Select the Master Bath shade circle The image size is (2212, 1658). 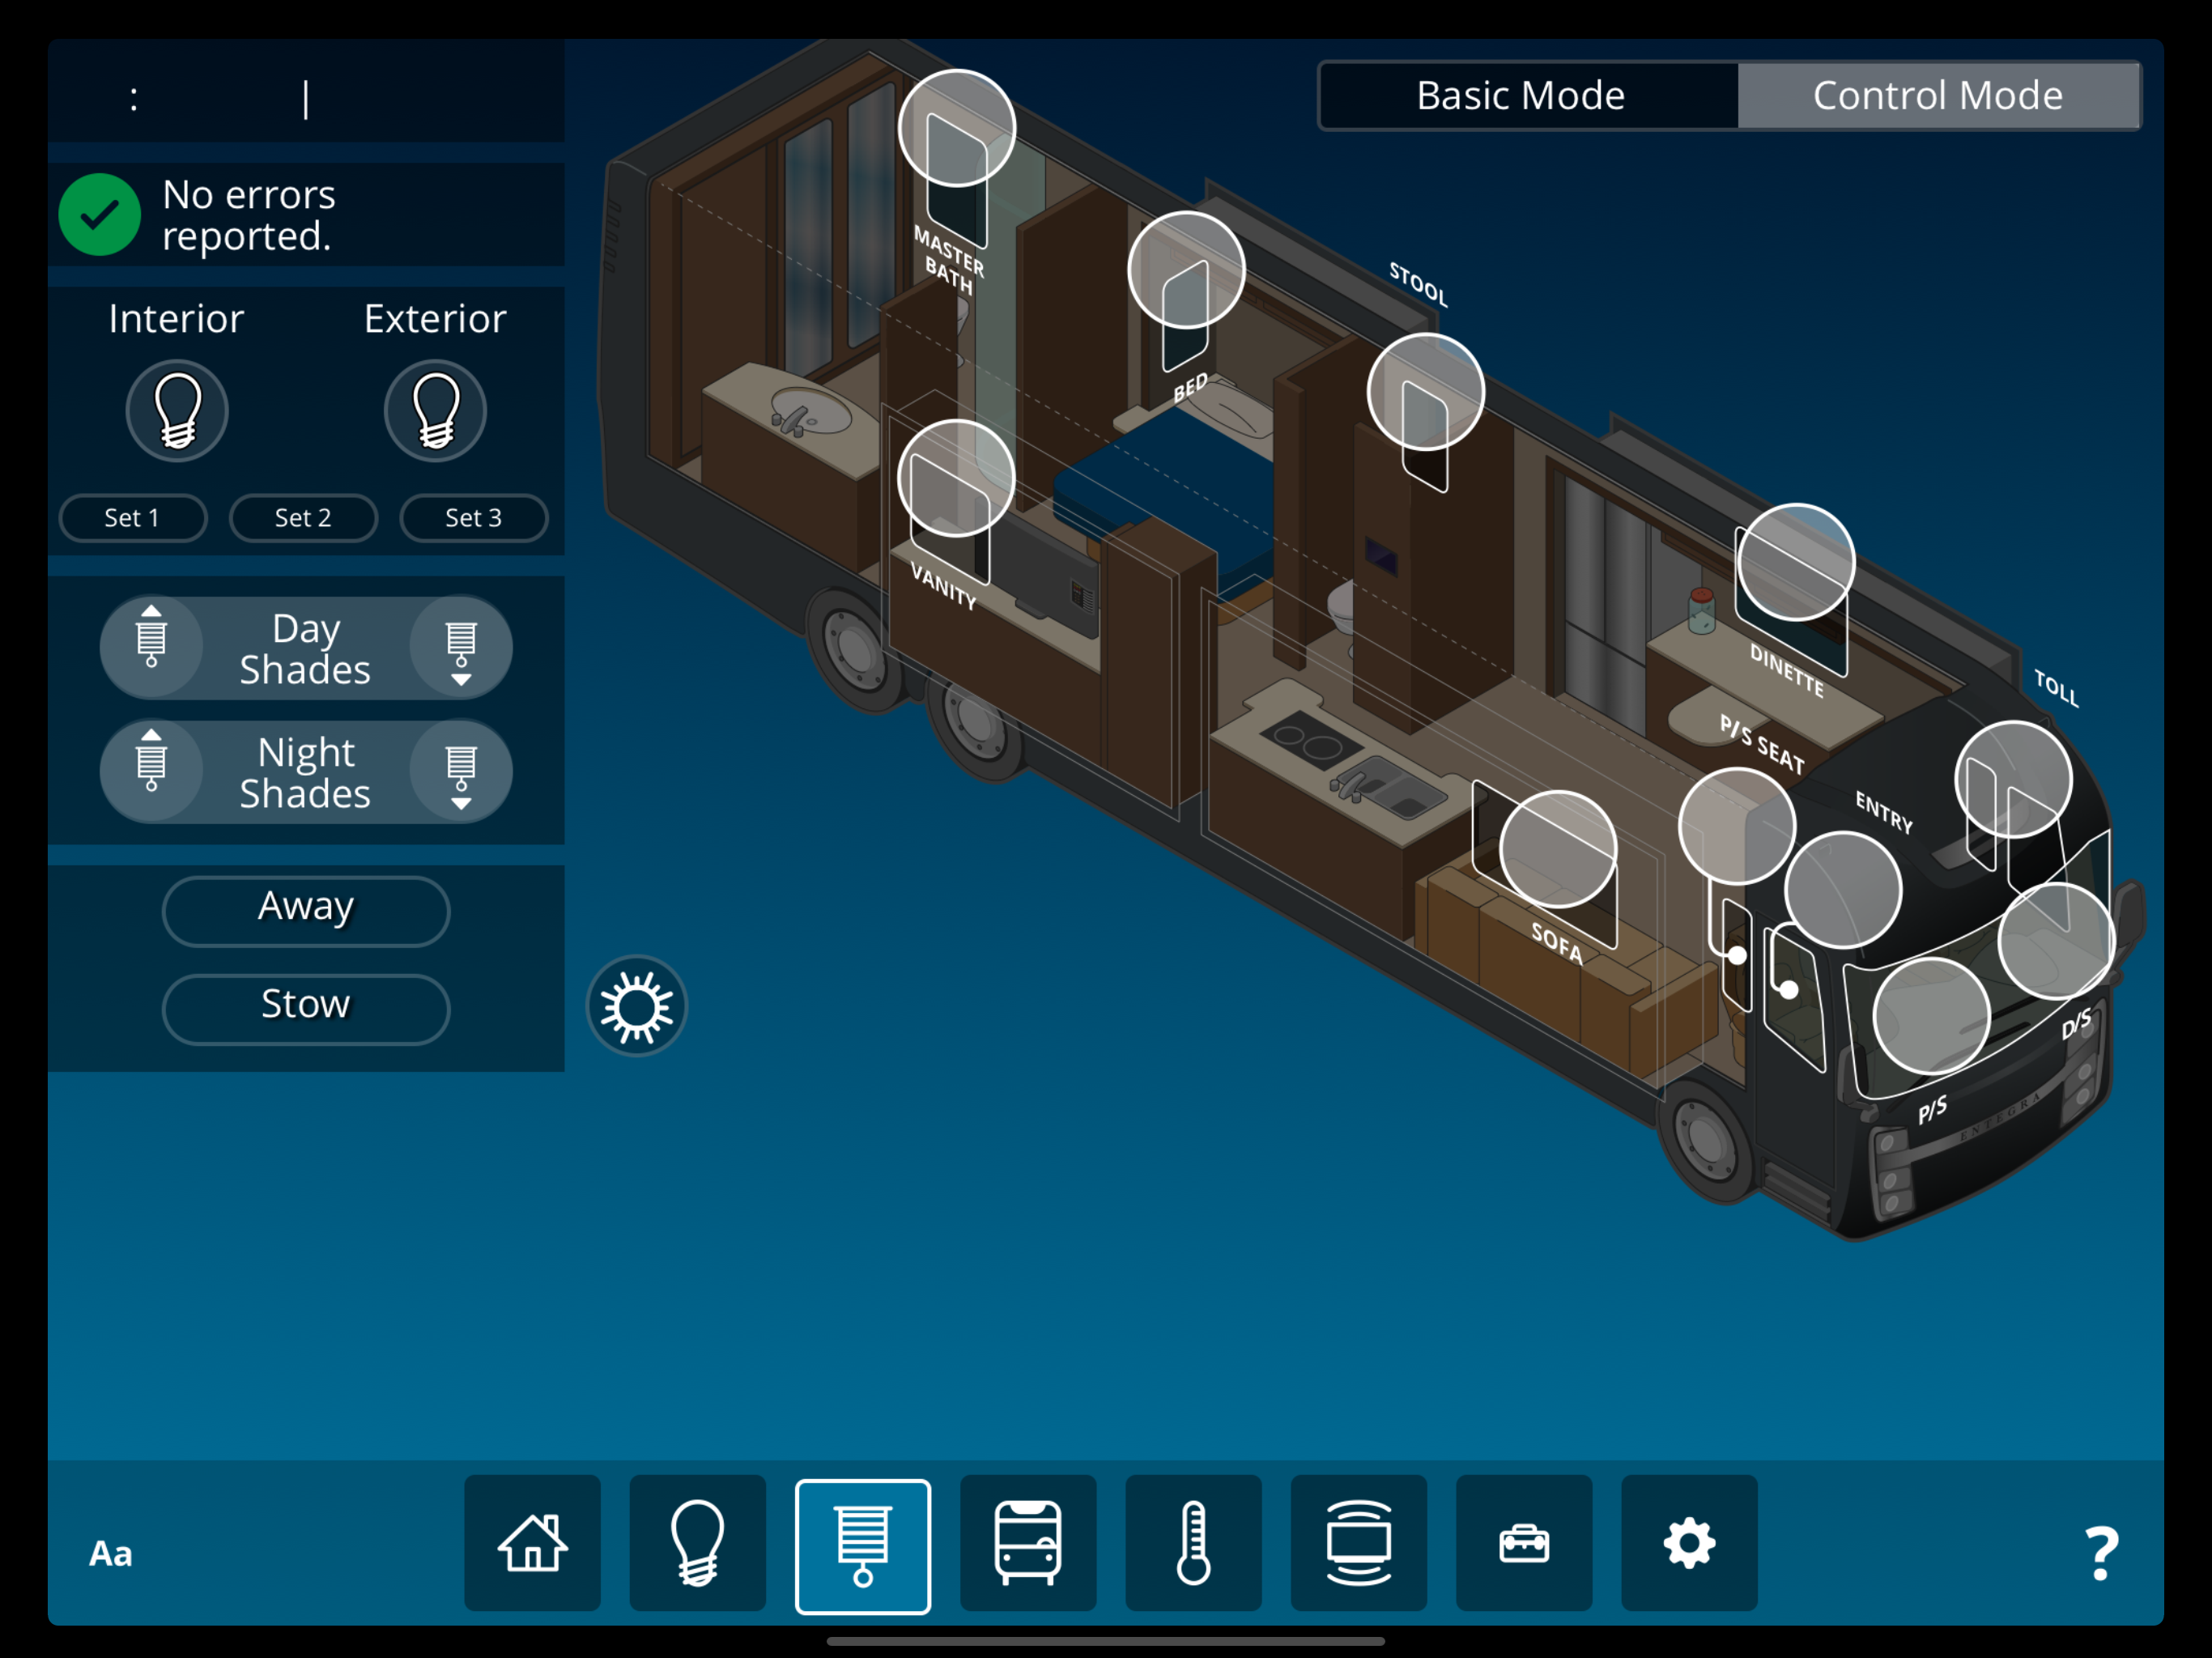pyautogui.click(x=957, y=128)
